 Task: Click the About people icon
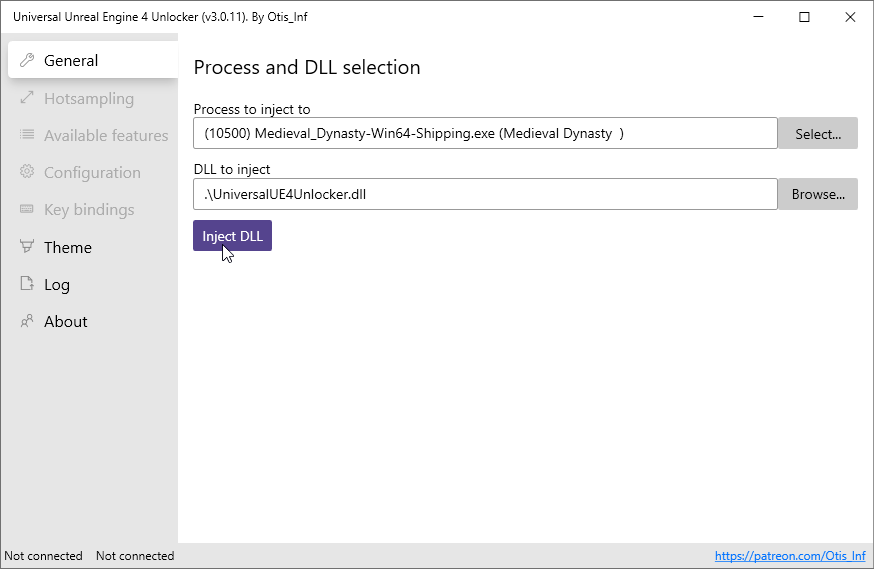point(27,321)
